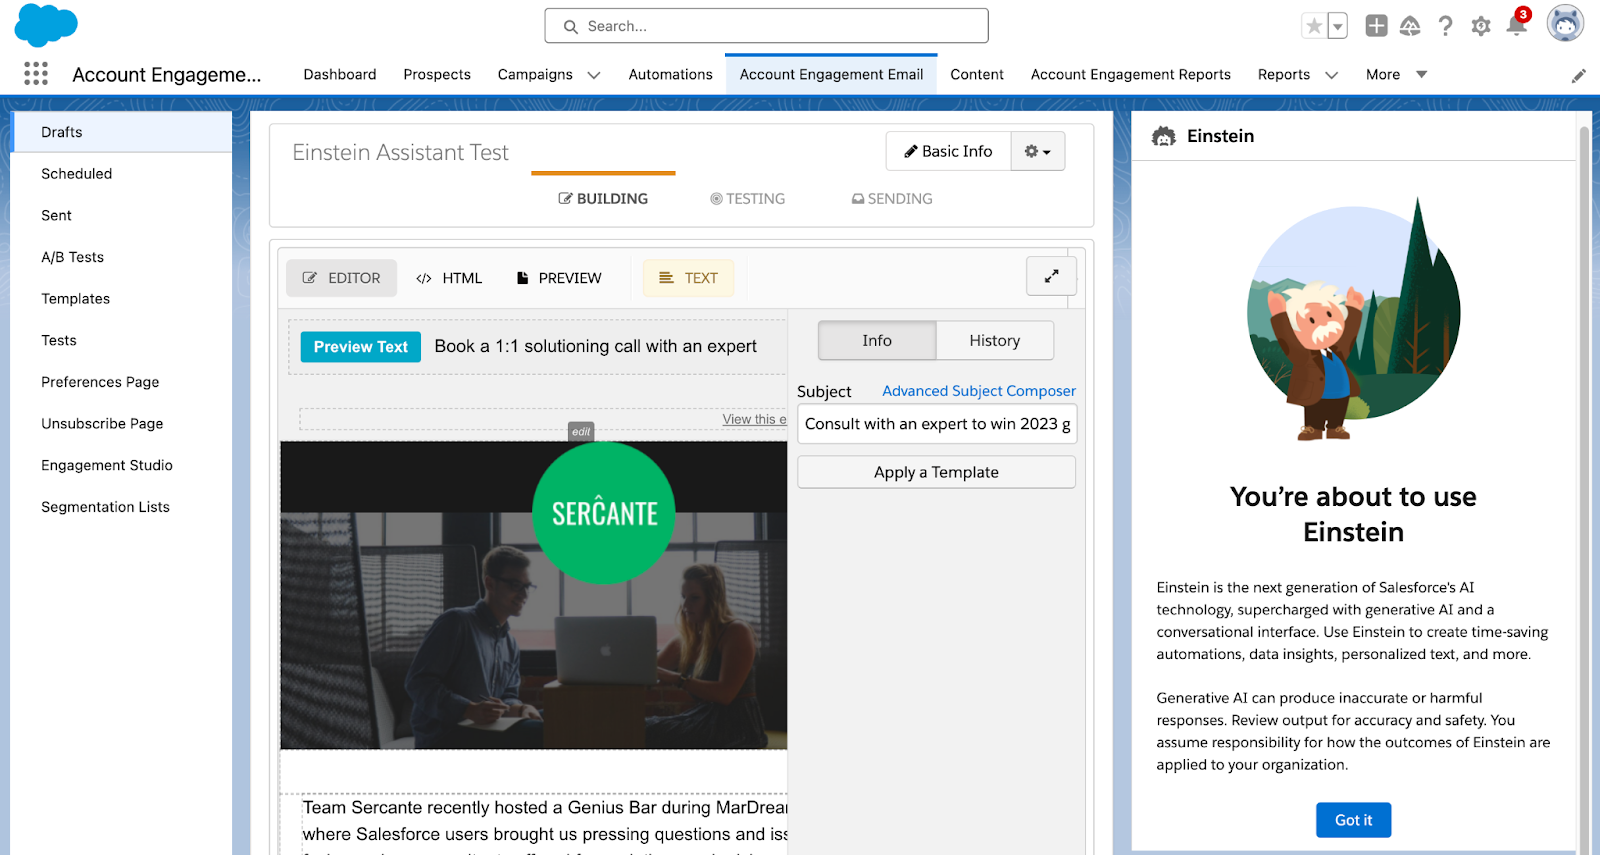Click the Got it button
This screenshot has height=855, width=1600.
tap(1353, 820)
